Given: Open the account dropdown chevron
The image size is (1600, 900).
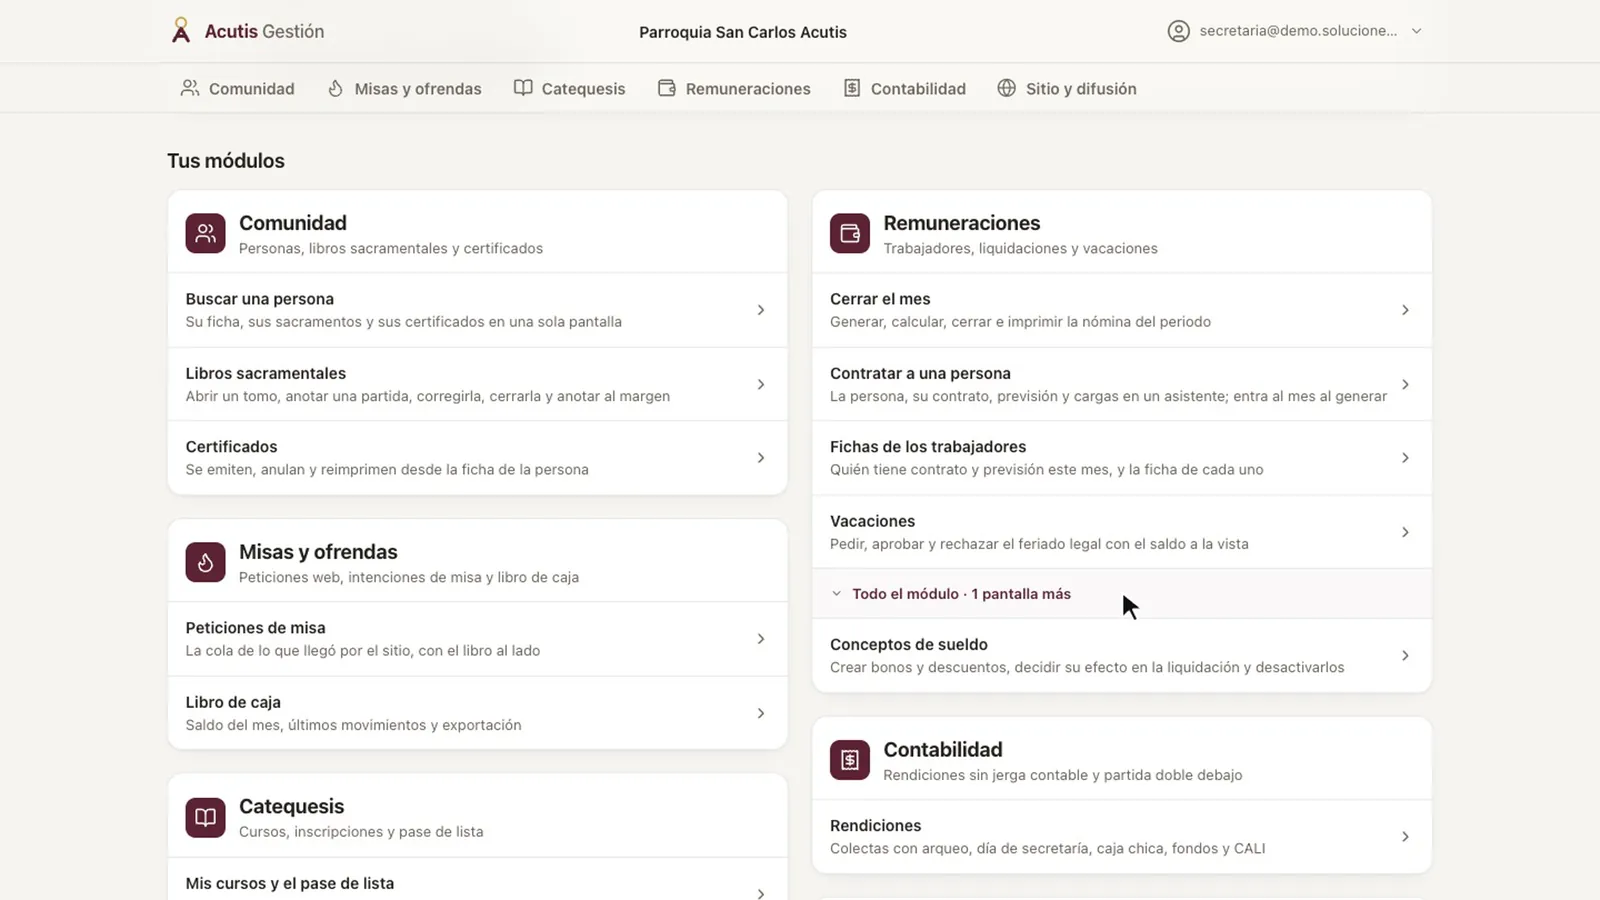Looking at the screenshot, I should click(1416, 31).
